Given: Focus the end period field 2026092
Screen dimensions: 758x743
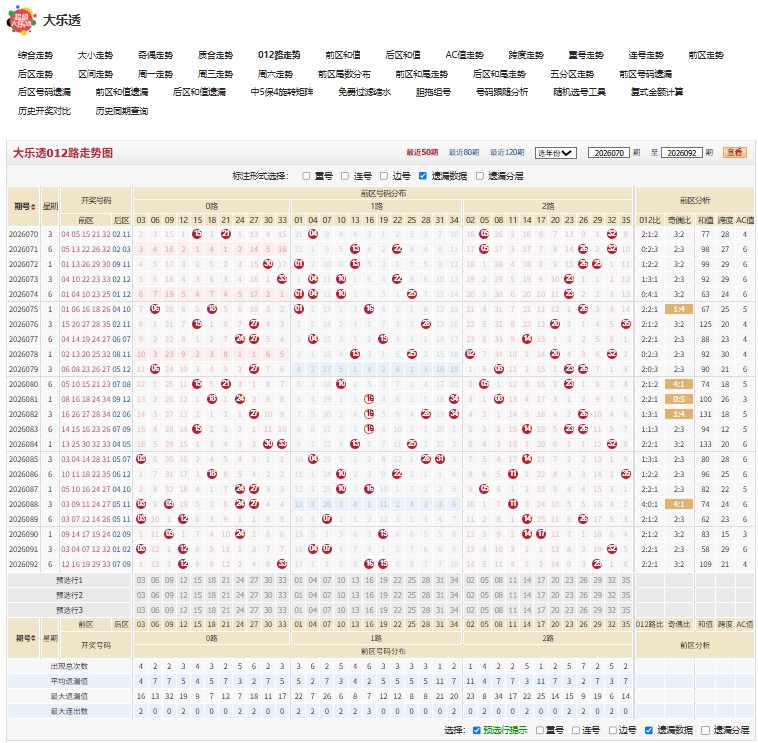Looking at the screenshot, I should click(x=682, y=153).
